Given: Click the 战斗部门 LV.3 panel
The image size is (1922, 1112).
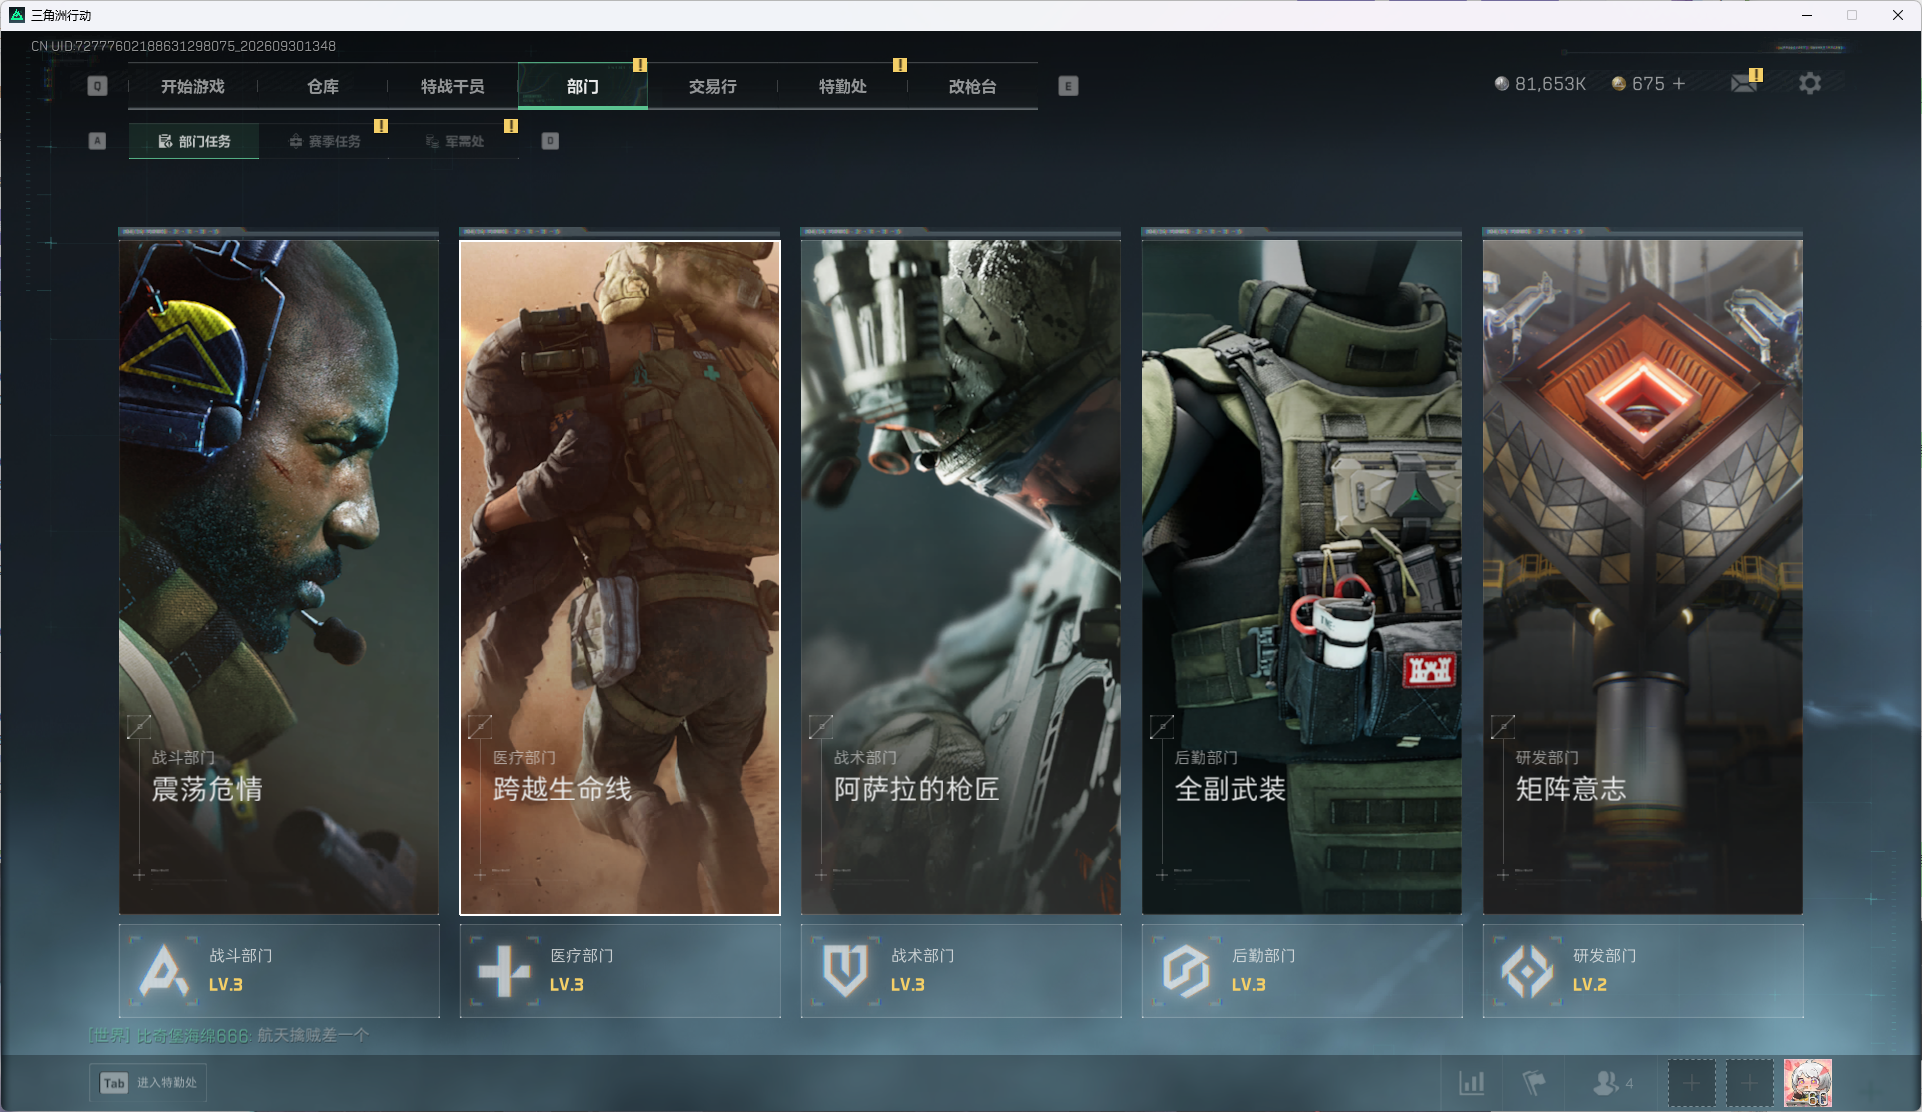Looking at the screenshot, I should pos(279,971).
